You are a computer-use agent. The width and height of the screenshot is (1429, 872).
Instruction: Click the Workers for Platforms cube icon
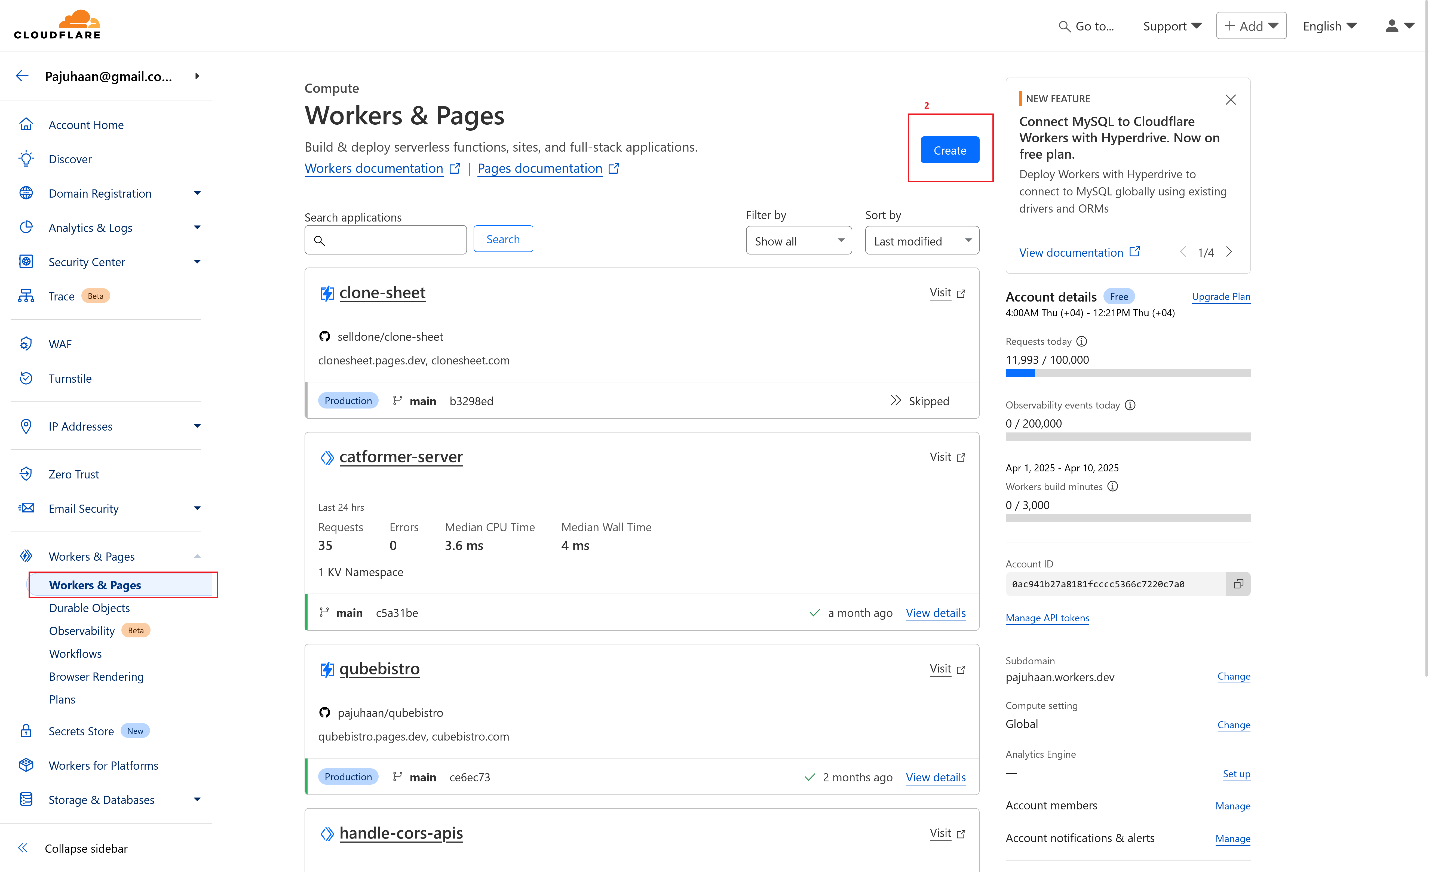(x=26, y=765)
